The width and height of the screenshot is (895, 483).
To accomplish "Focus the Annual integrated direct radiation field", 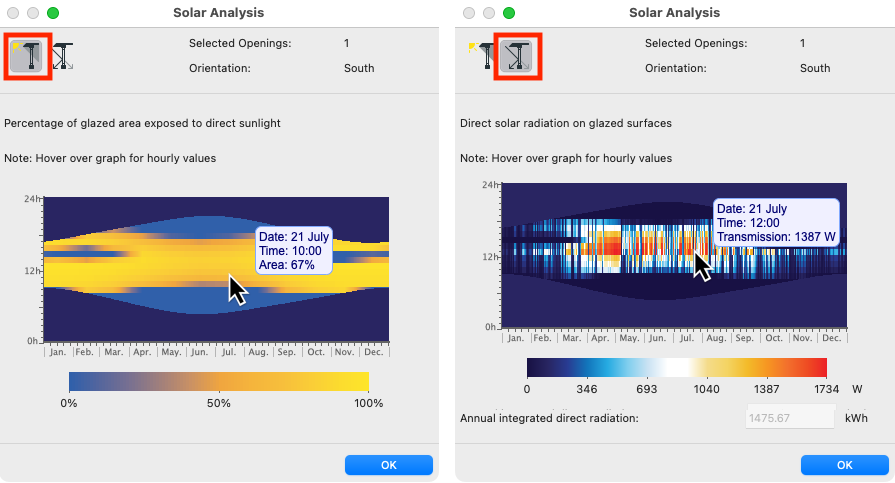I will 790,418.
